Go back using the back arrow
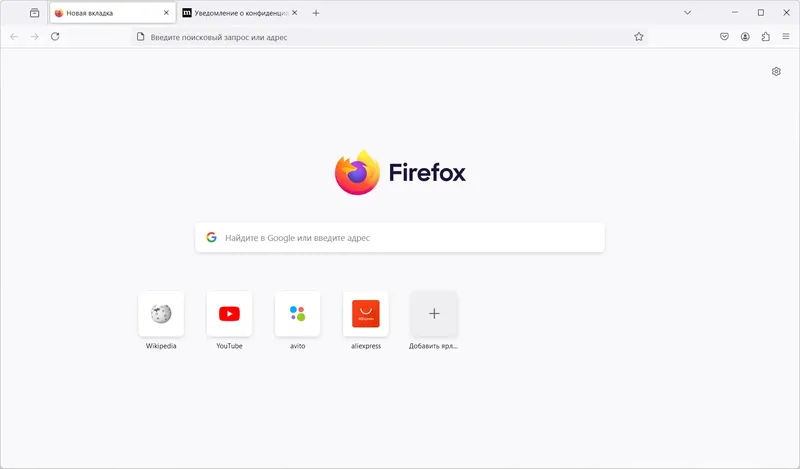Image resolution: width=800 pixels, height=469 pixels. [x=14, y=37]
